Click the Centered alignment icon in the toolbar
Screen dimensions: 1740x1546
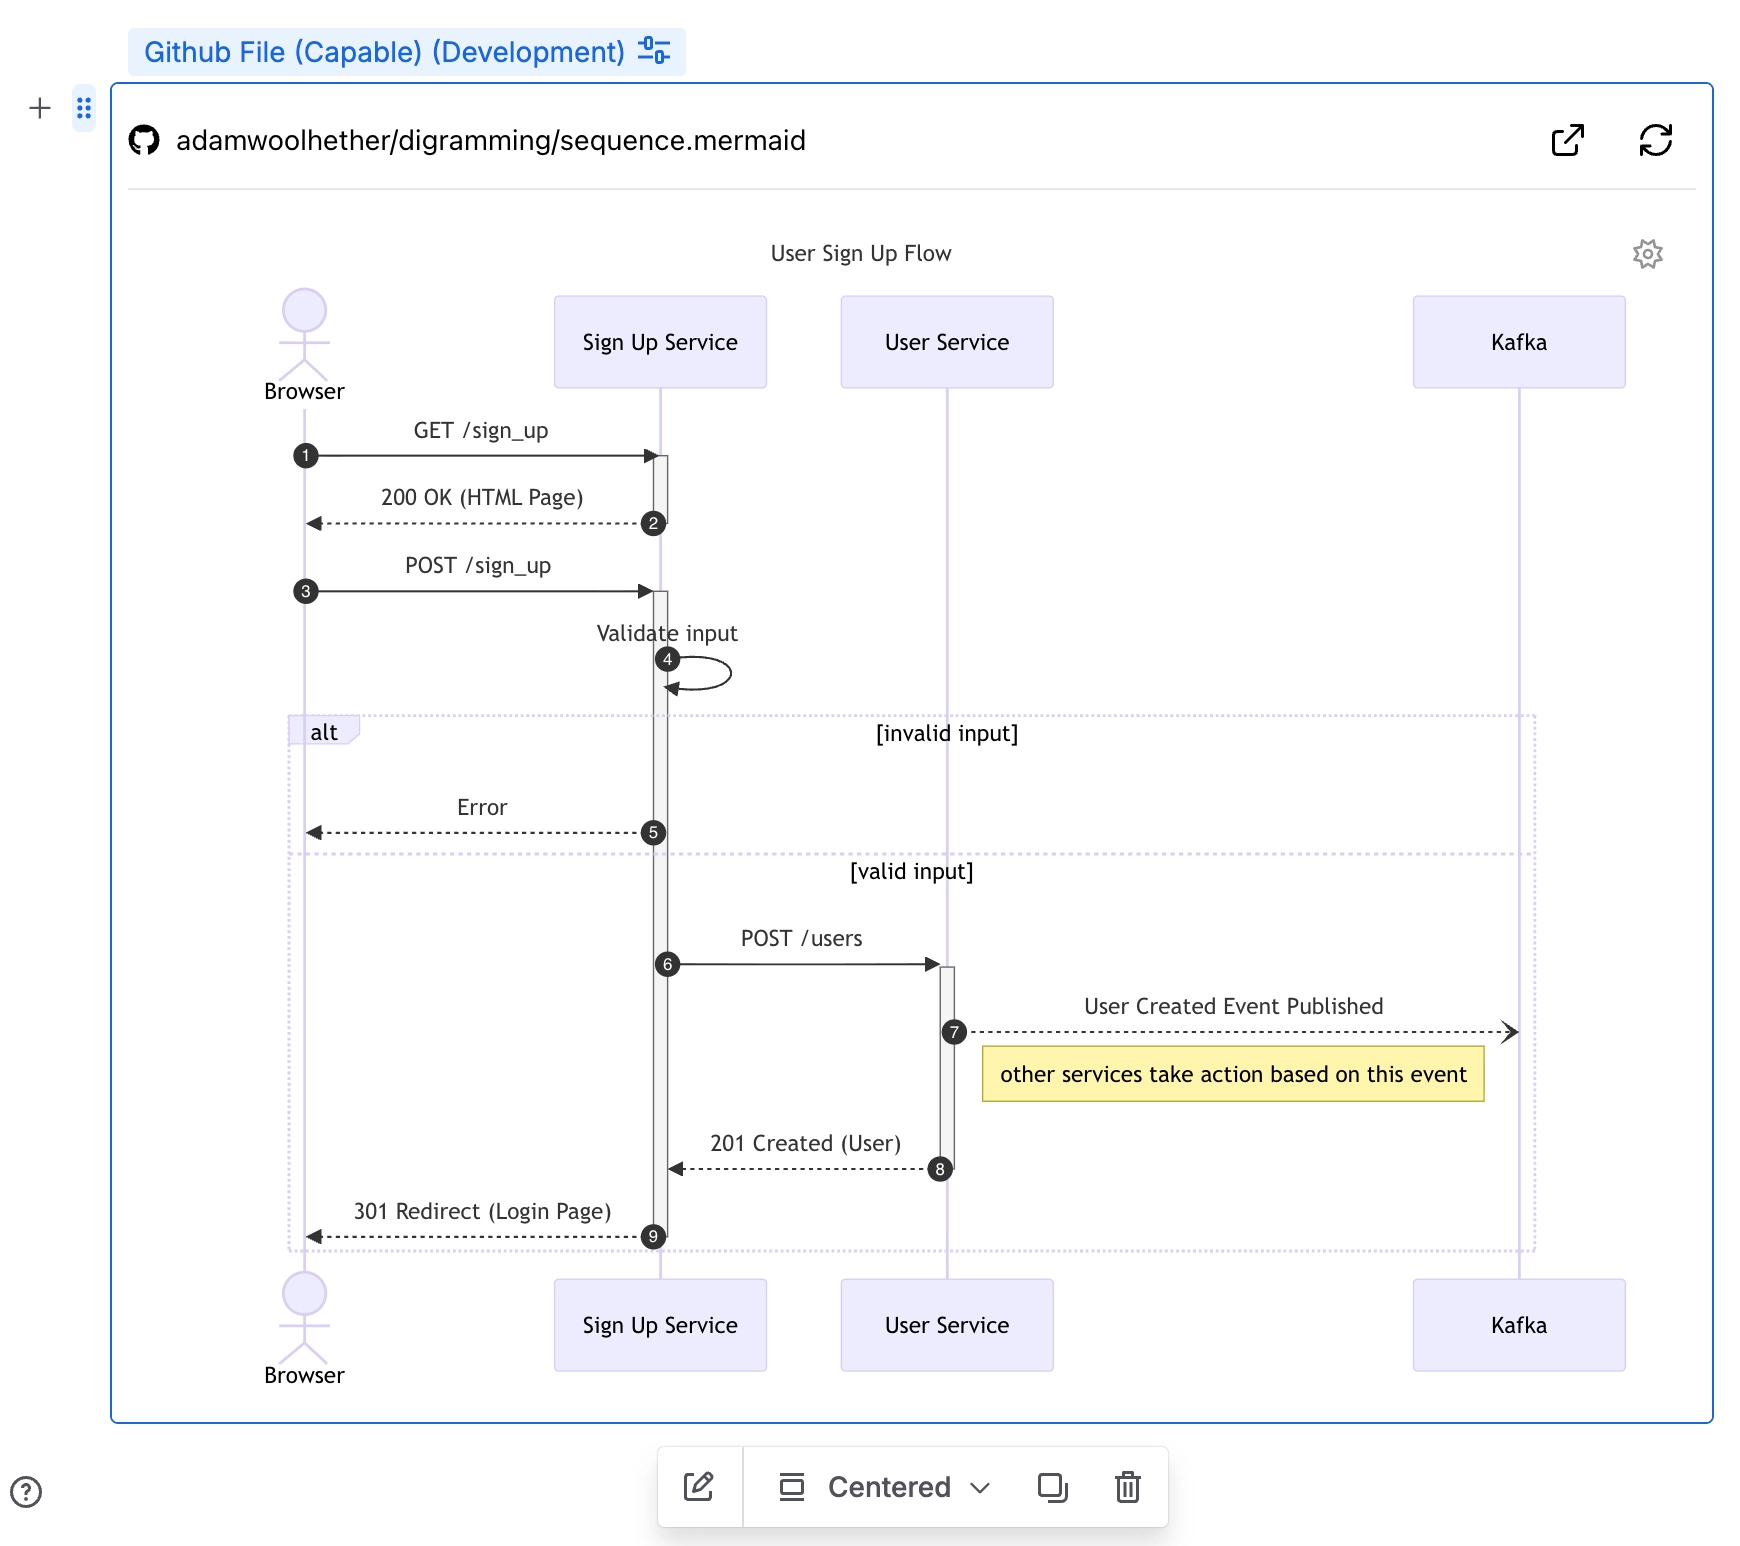coord(792,1486)
